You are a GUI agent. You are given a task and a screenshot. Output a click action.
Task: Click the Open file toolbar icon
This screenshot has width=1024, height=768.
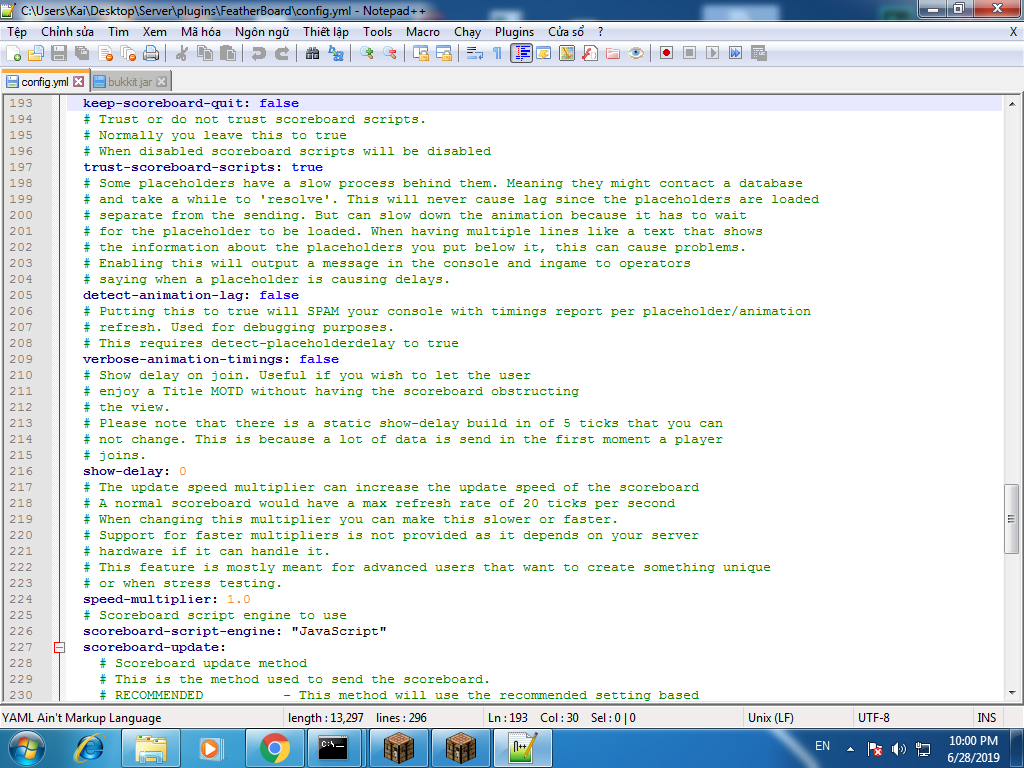point(36,54)
